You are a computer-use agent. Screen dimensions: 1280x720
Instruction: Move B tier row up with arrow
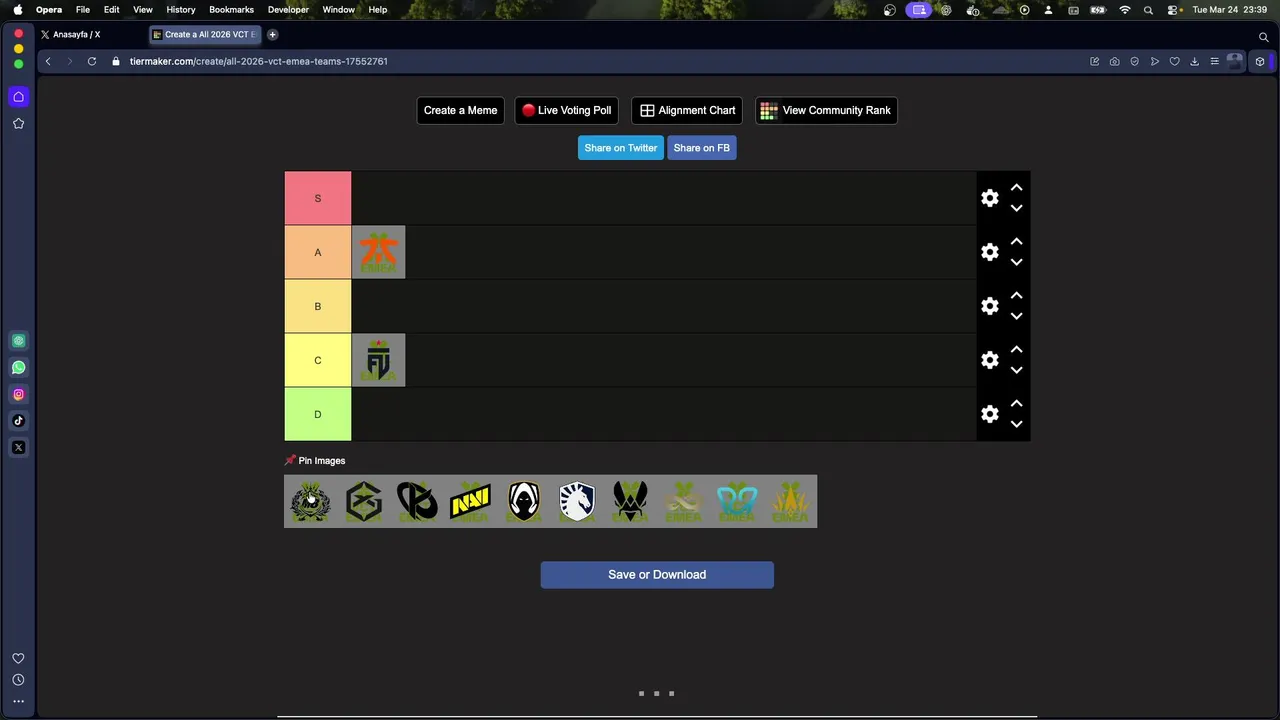pyautogui.click(x=1016, y=295)
